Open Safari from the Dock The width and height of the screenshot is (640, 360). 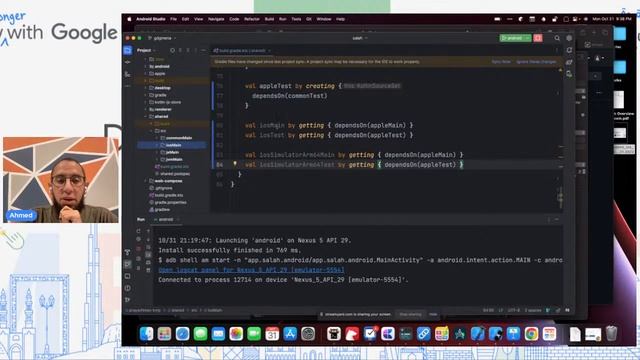182,334
